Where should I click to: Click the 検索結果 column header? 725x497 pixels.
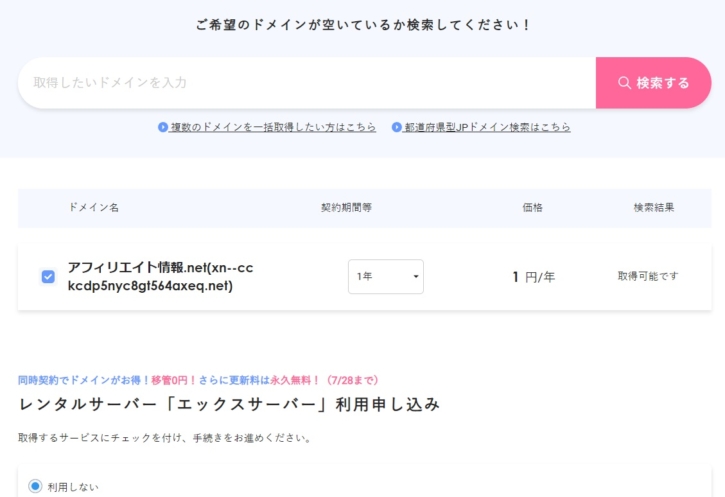click(x=654, y=208)
